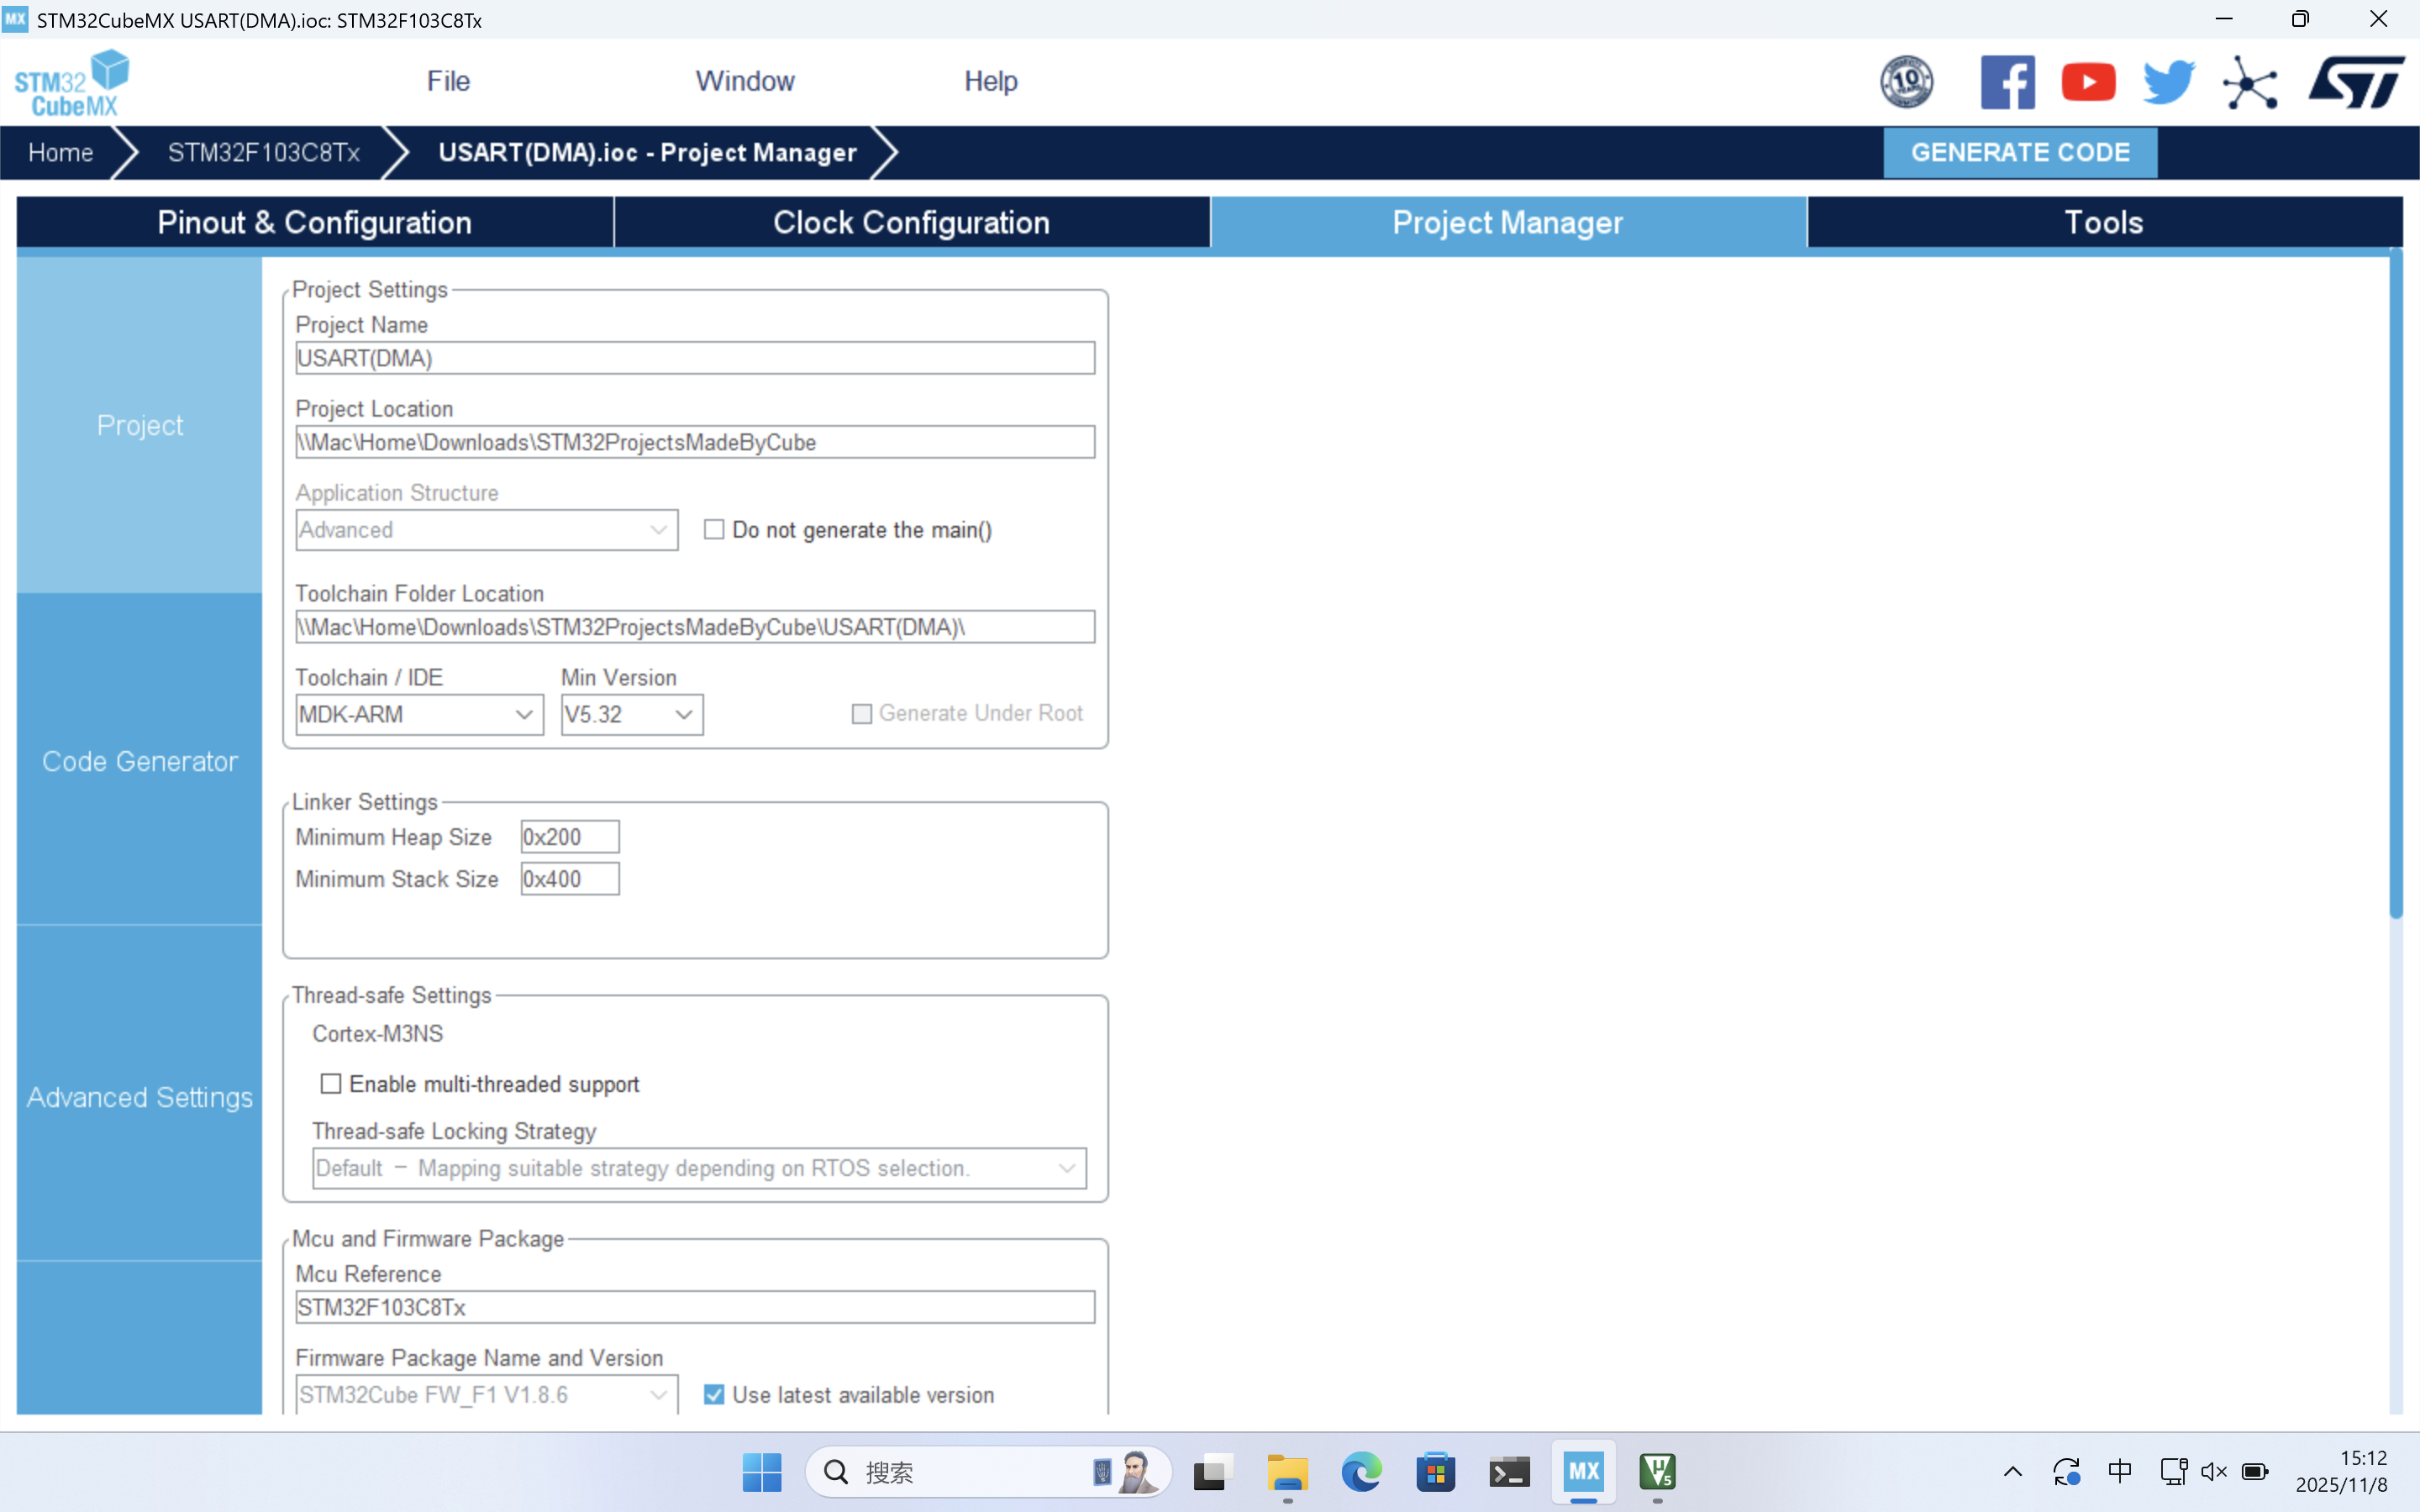This screenshot has height=1512, width=2420.
Task: Click the muted volume tray icon
Action: [2214, 1472]
